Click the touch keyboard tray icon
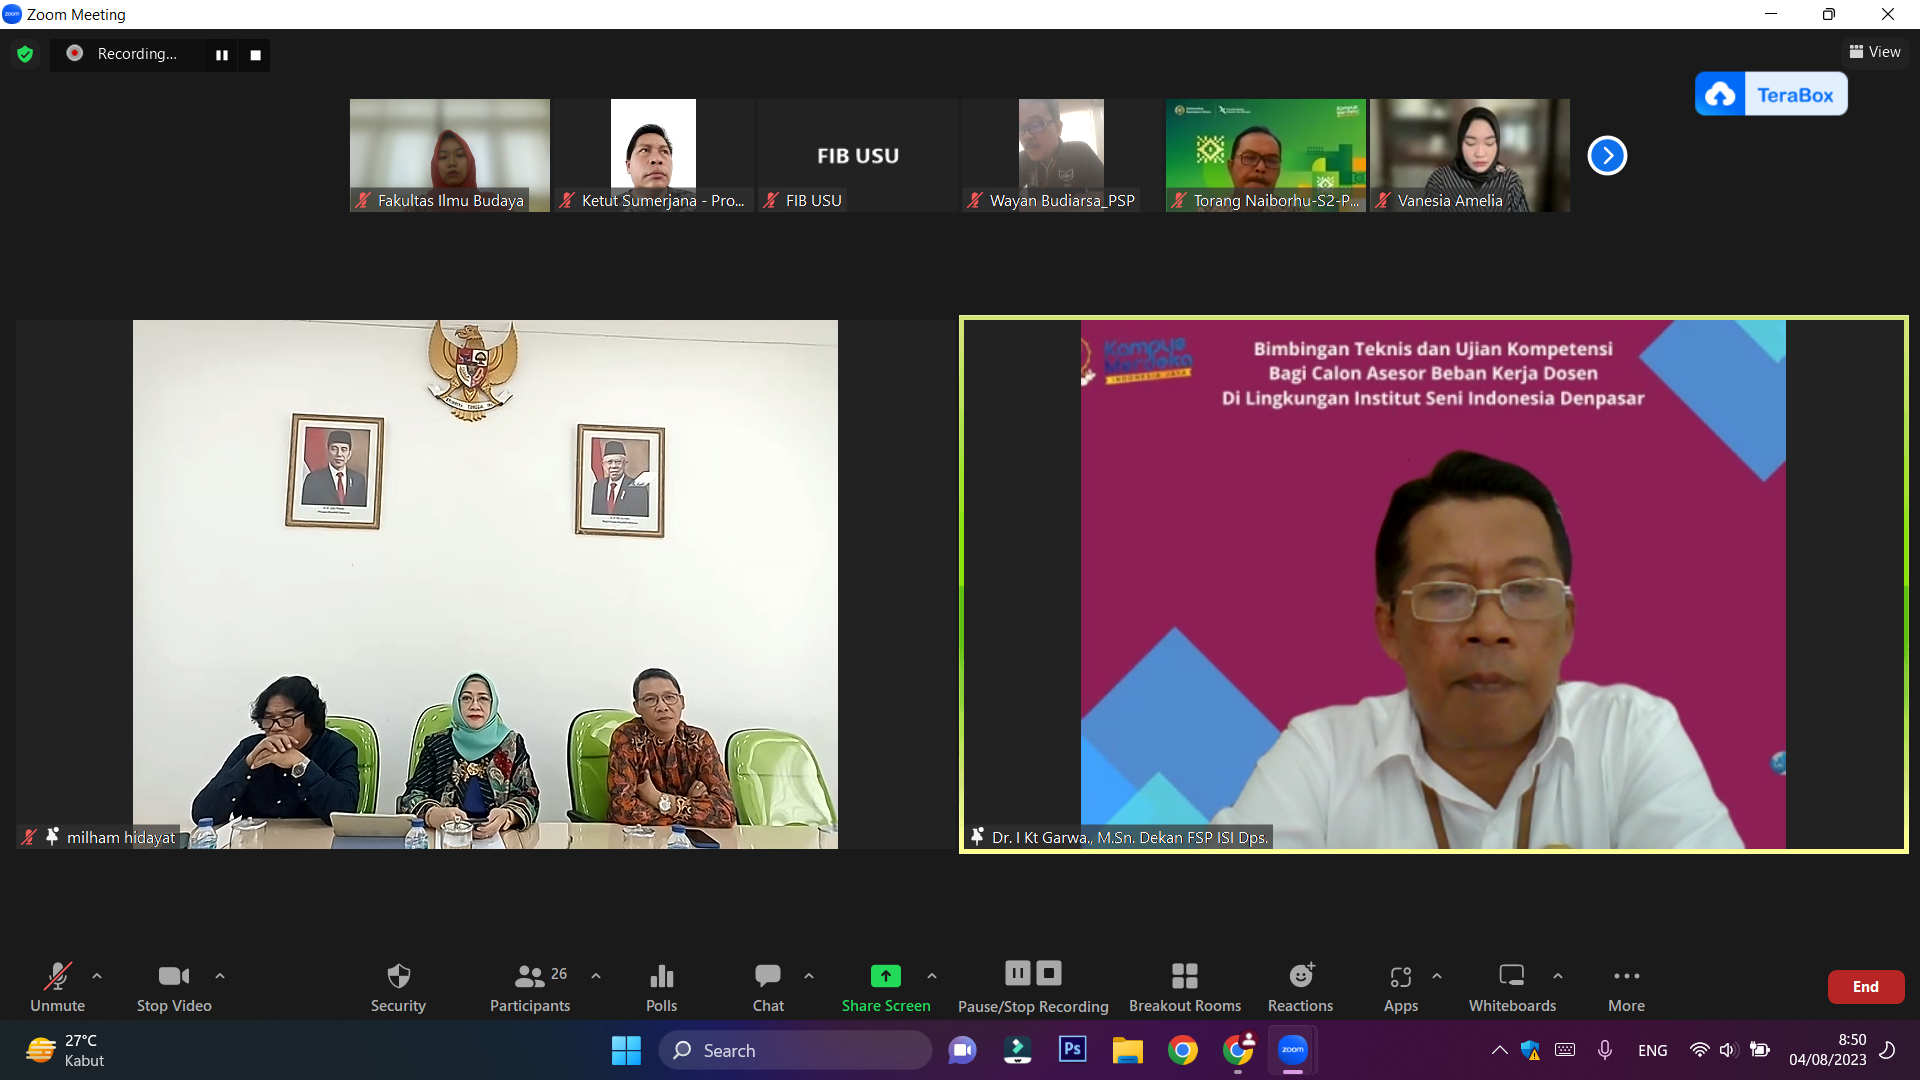This screenshot has width=1920, height=1080. coord(1565,1050)
